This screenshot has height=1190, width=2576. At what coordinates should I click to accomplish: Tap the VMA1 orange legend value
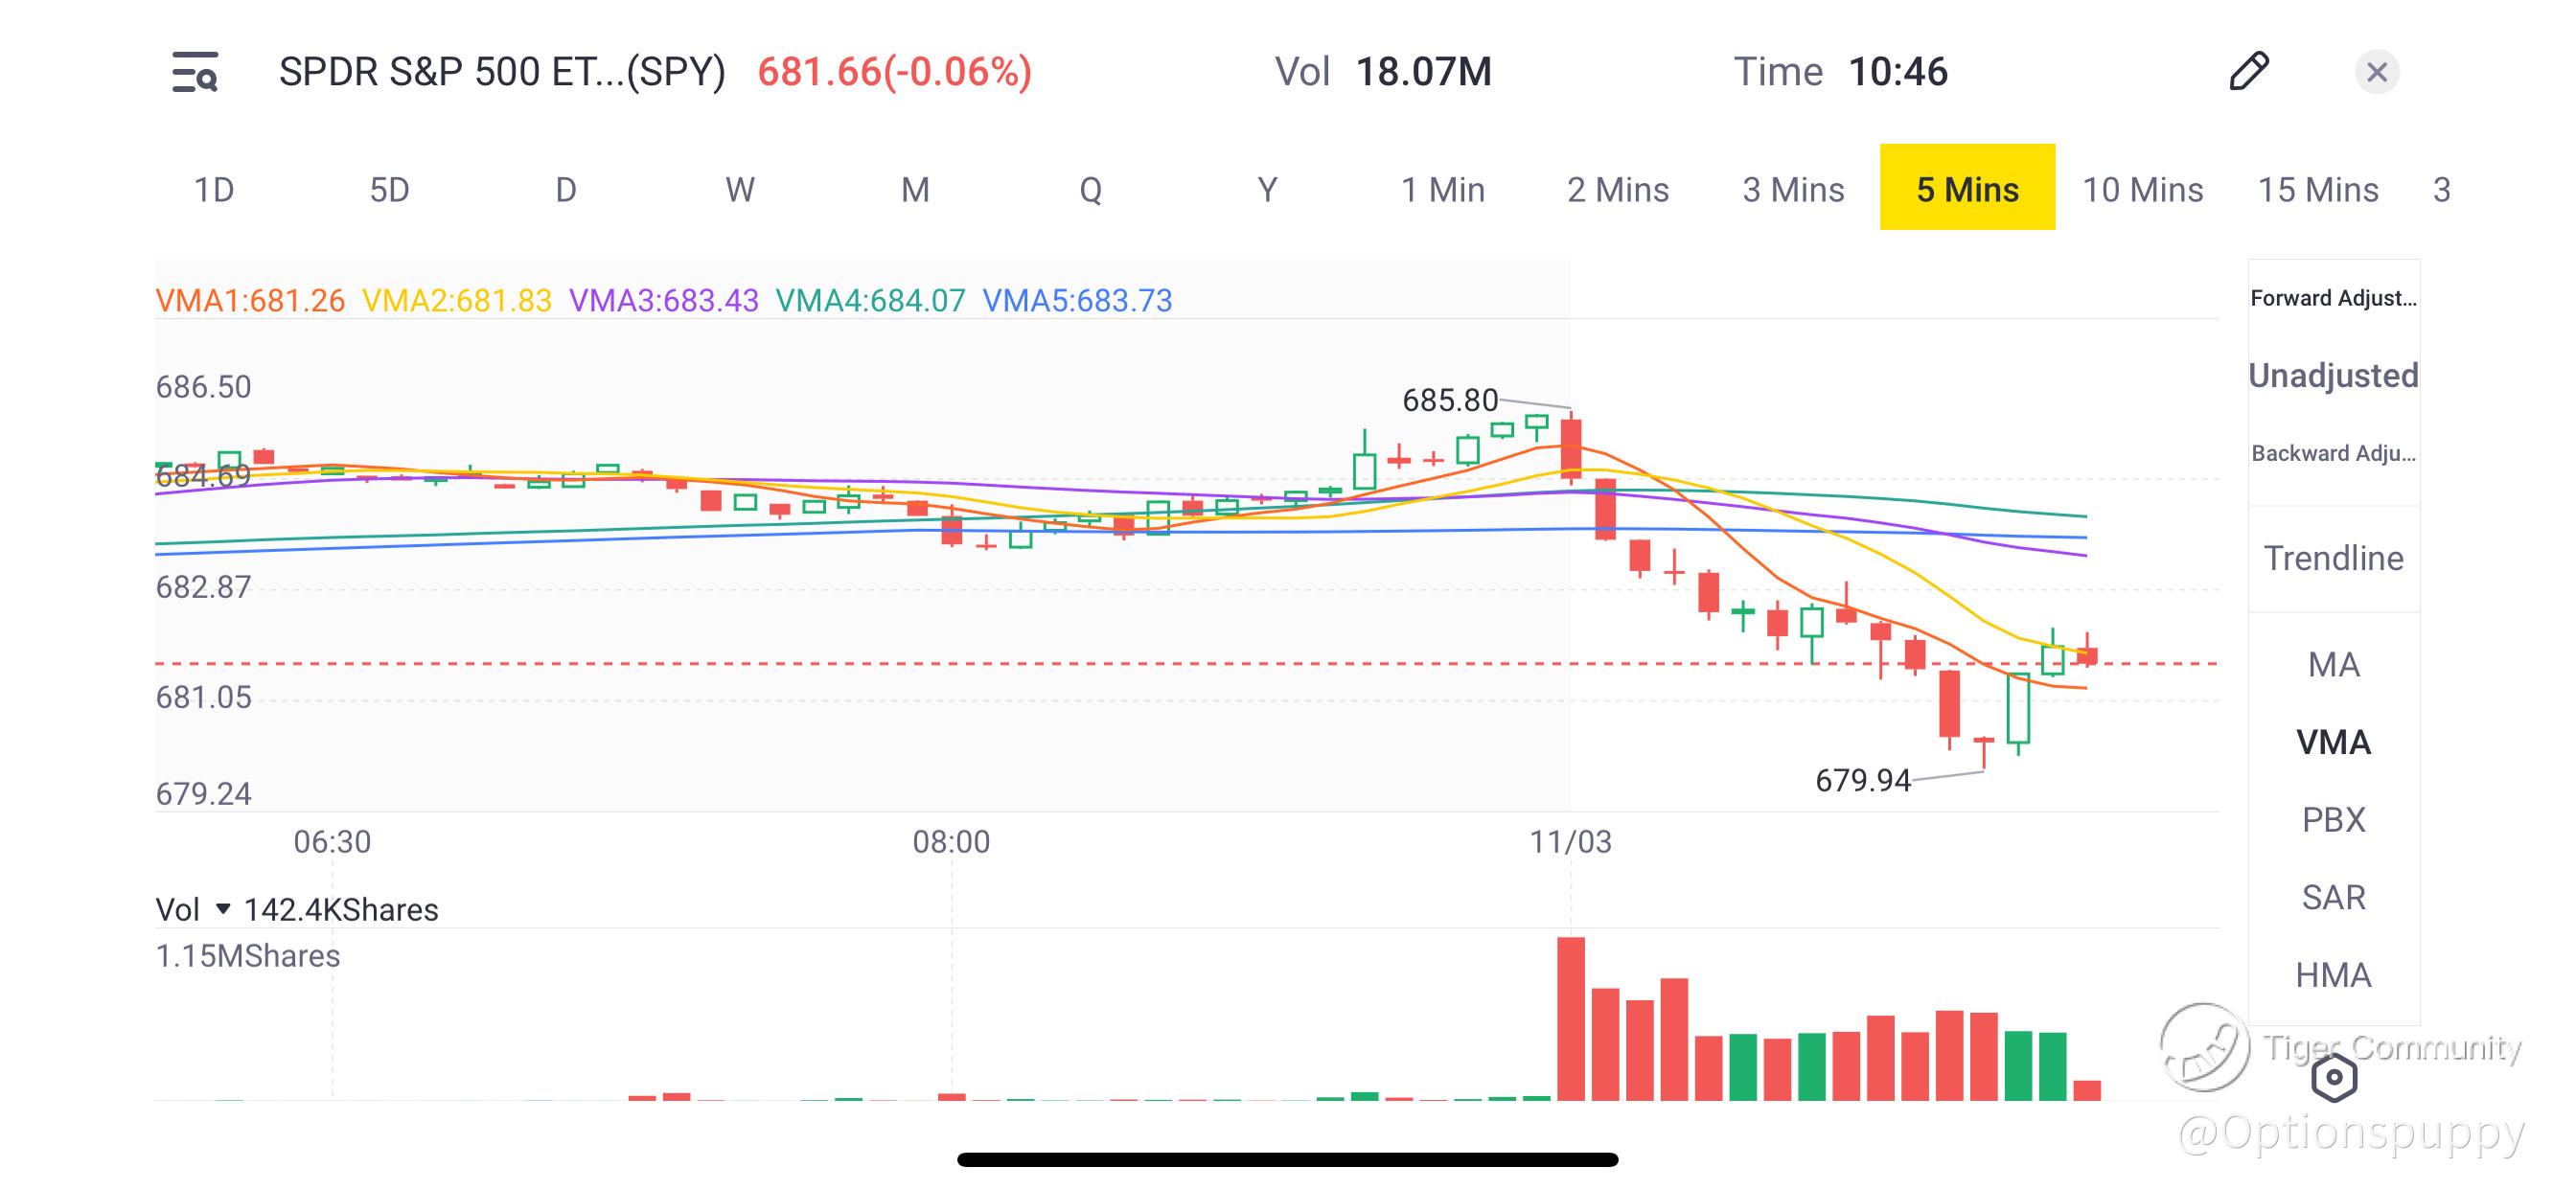click(250, 300)
